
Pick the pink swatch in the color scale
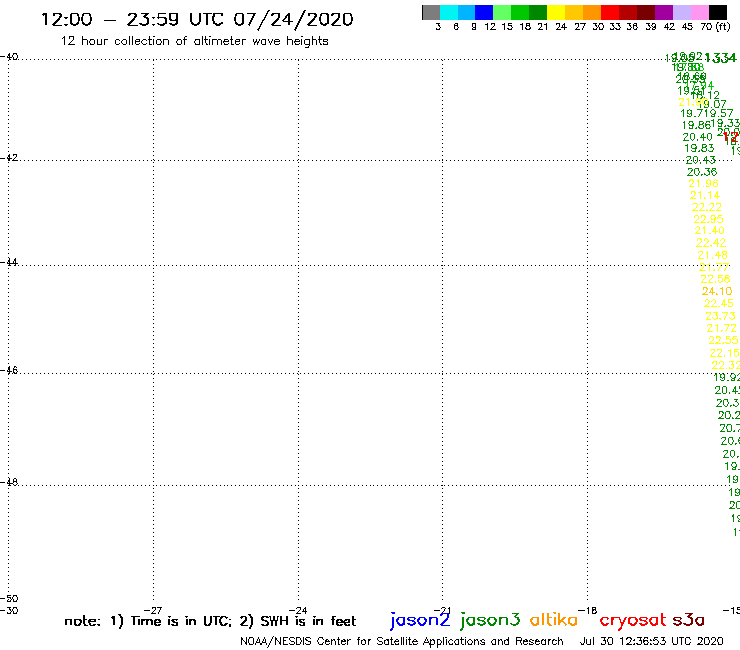pos(699,12)
